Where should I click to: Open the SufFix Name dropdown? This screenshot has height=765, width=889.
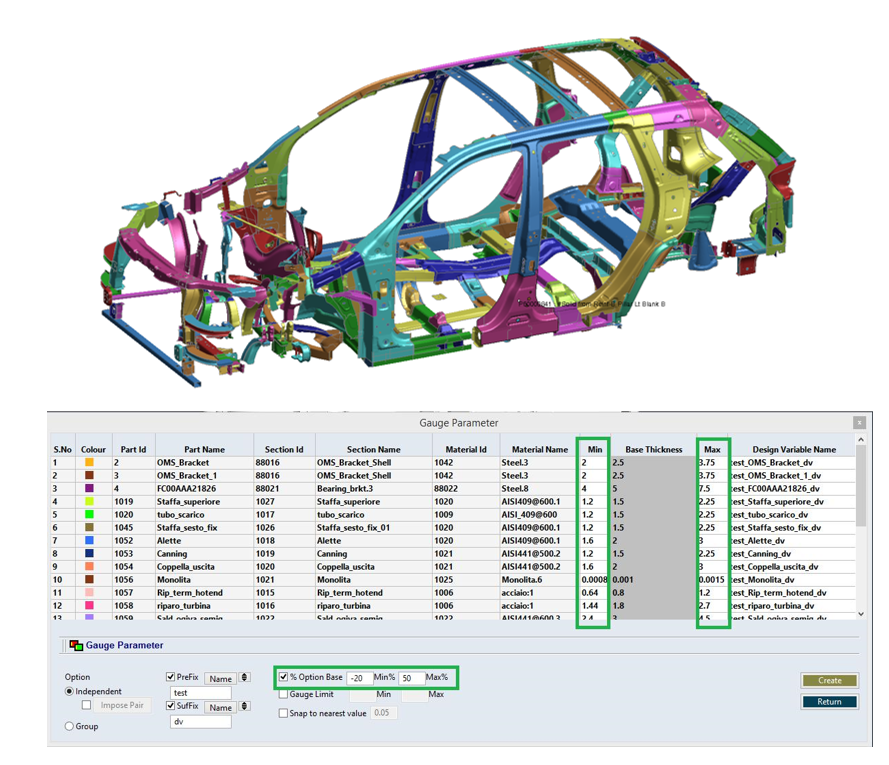pyautogui.click(x=220, y=707)
